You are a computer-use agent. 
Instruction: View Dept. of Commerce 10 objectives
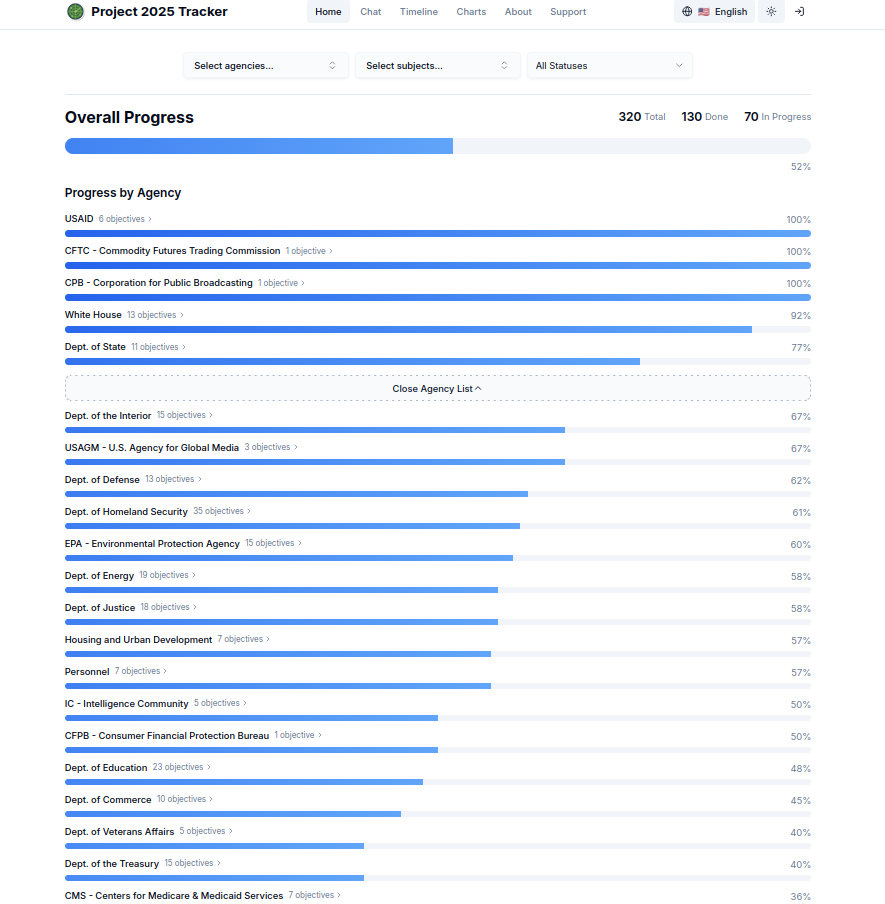pyautogui.click(x=185, y=799)
